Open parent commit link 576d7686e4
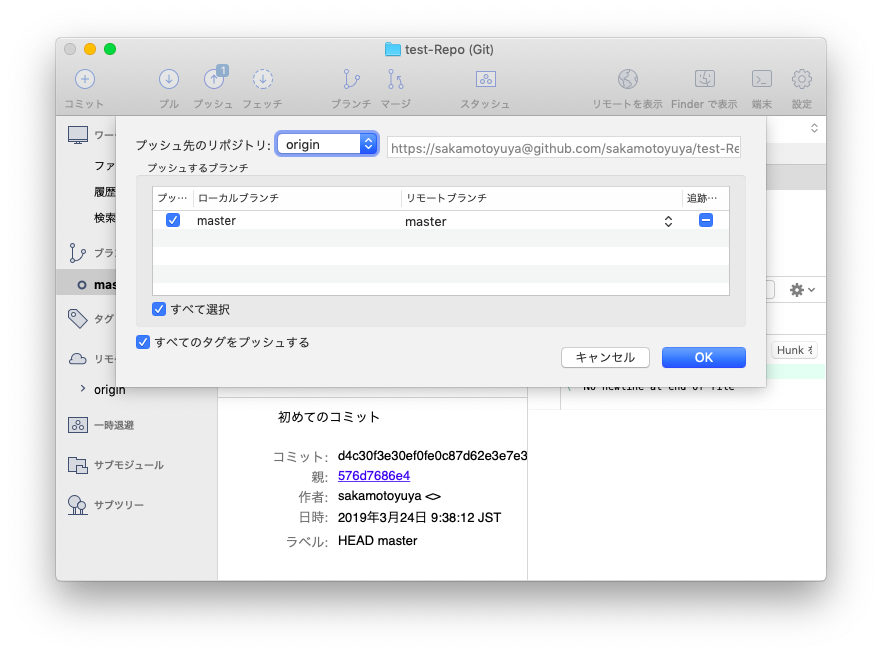 [373, 475]
